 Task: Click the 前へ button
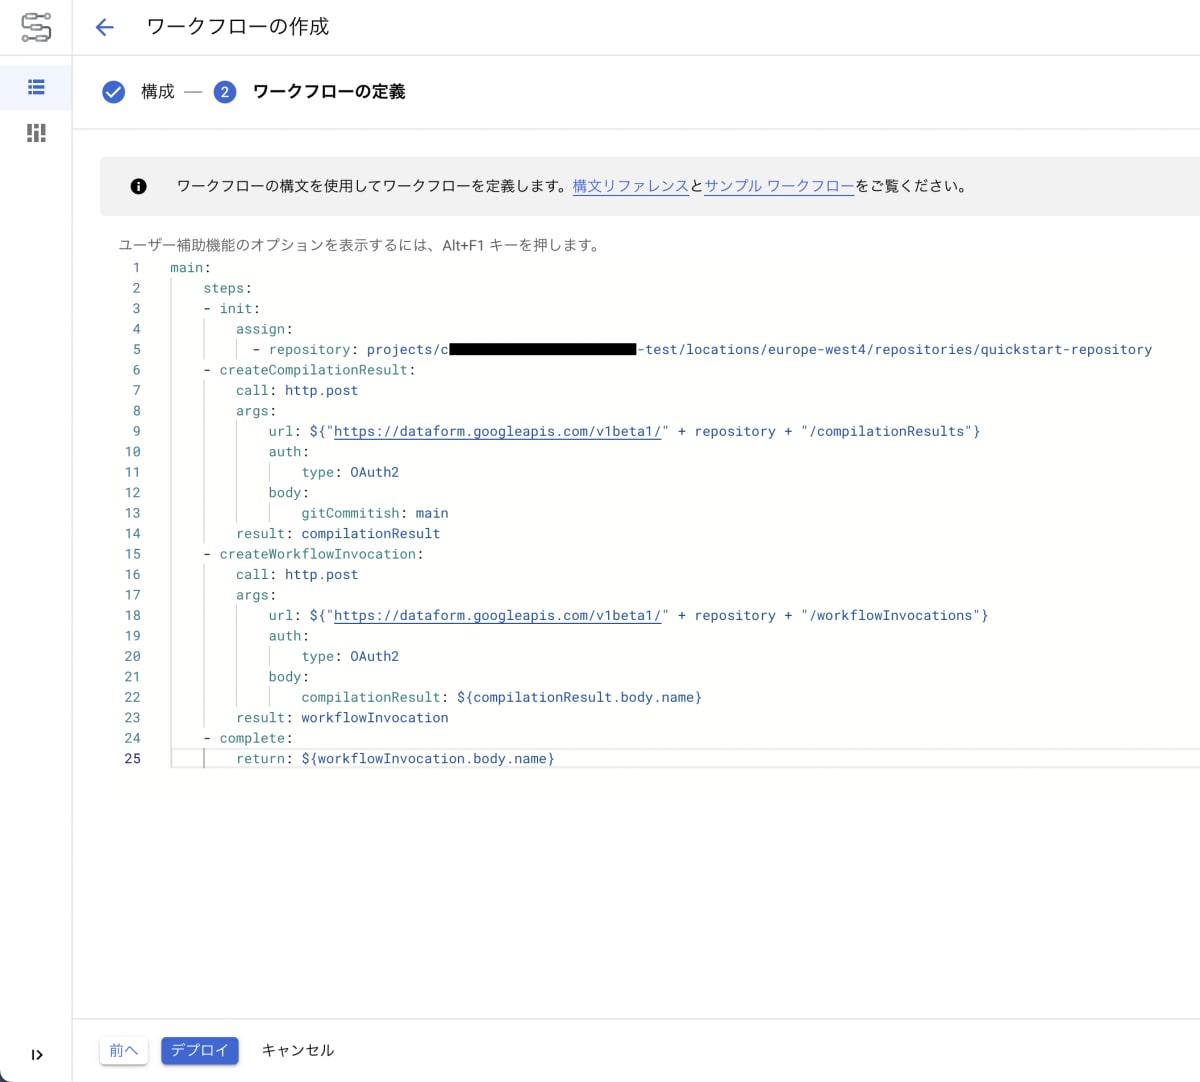(x=124, y=1050)
